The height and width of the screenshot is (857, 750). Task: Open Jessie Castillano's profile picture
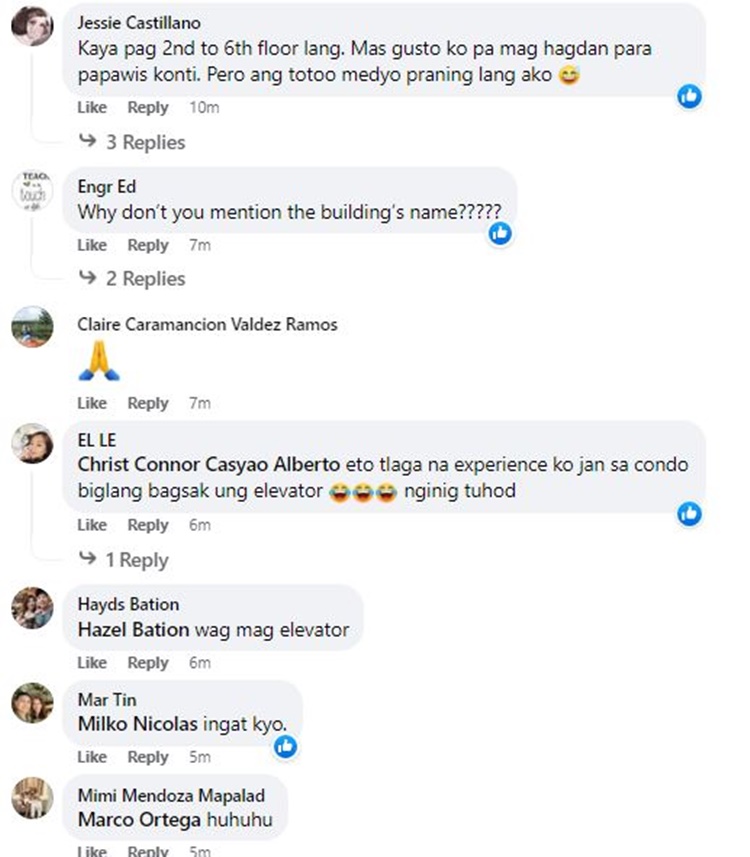pyautogui.click(x=32, y=26)
